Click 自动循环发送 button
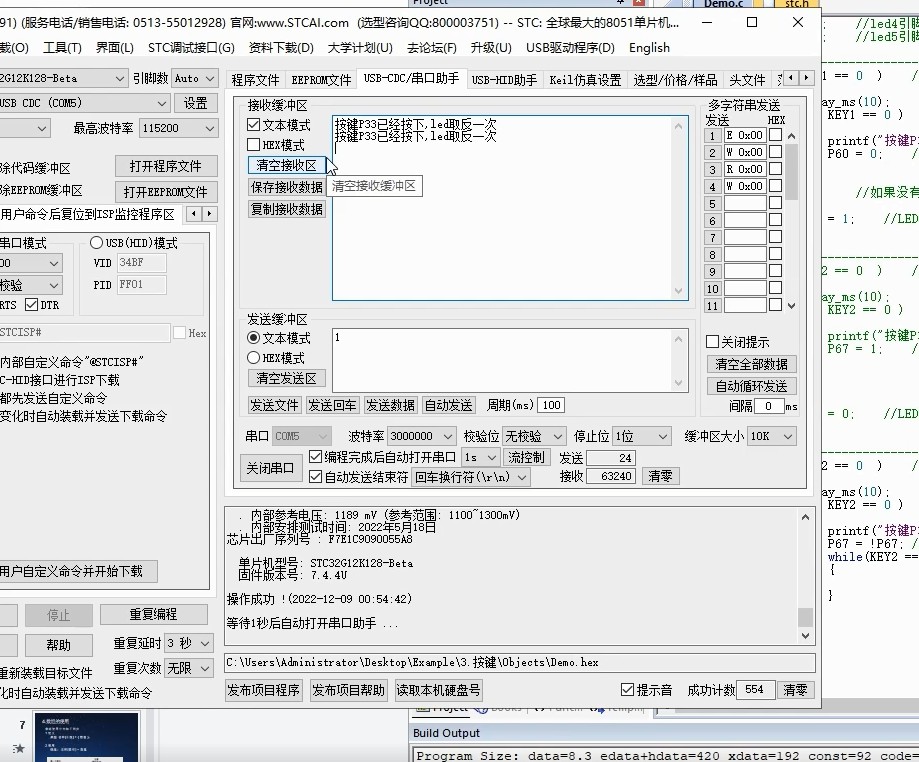This screenshot has width=919, height=762. [x=751, y=386]
